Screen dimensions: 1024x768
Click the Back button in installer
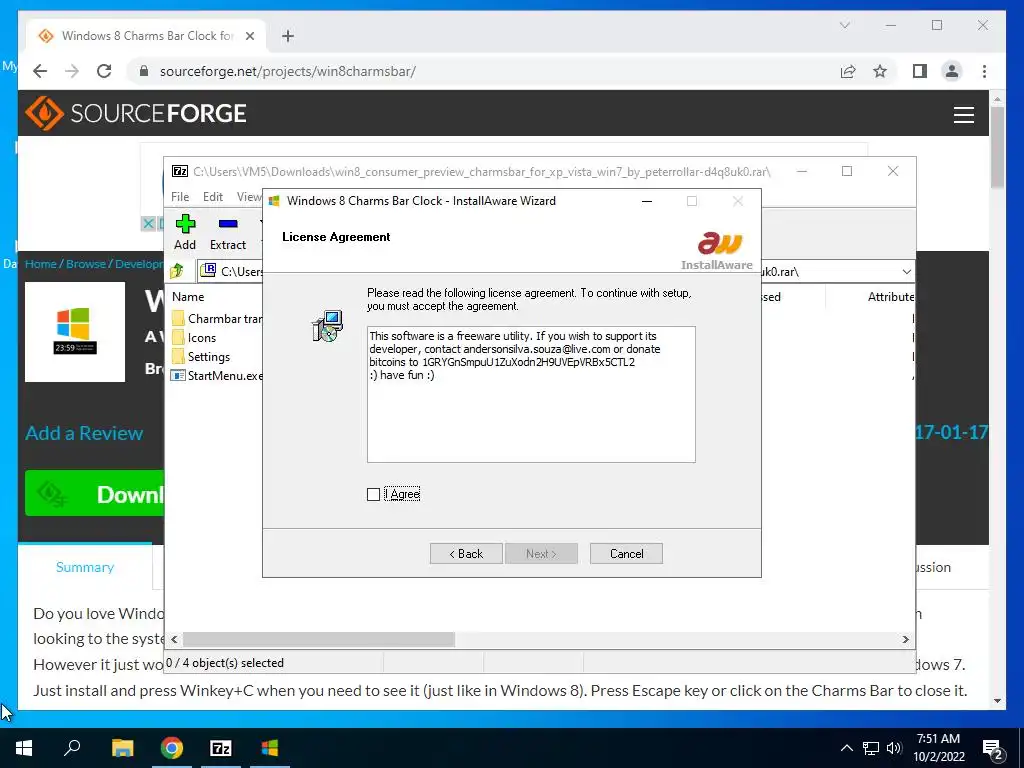[x=466, y=554]
